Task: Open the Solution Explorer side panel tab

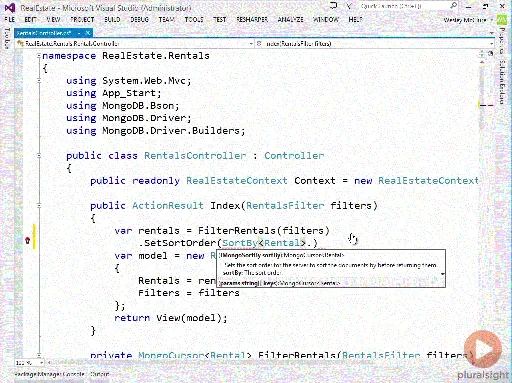Action: pos(502,82)
